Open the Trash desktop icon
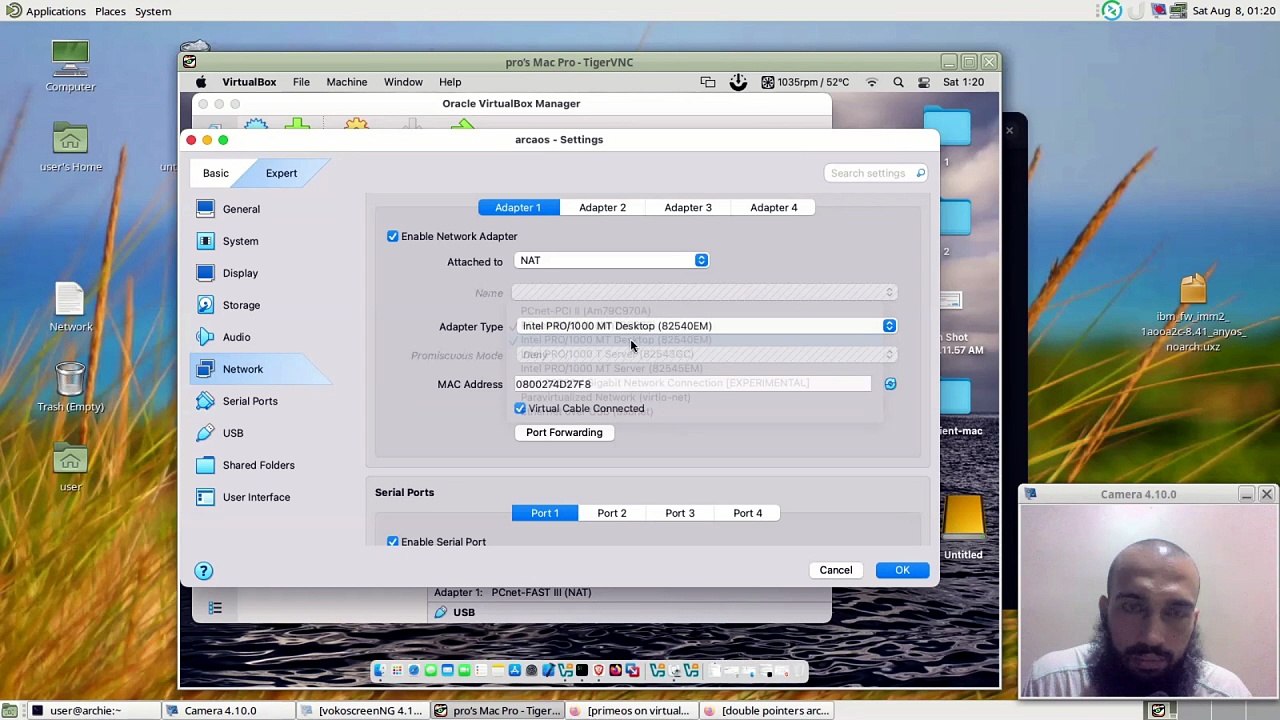 (70, 387)
